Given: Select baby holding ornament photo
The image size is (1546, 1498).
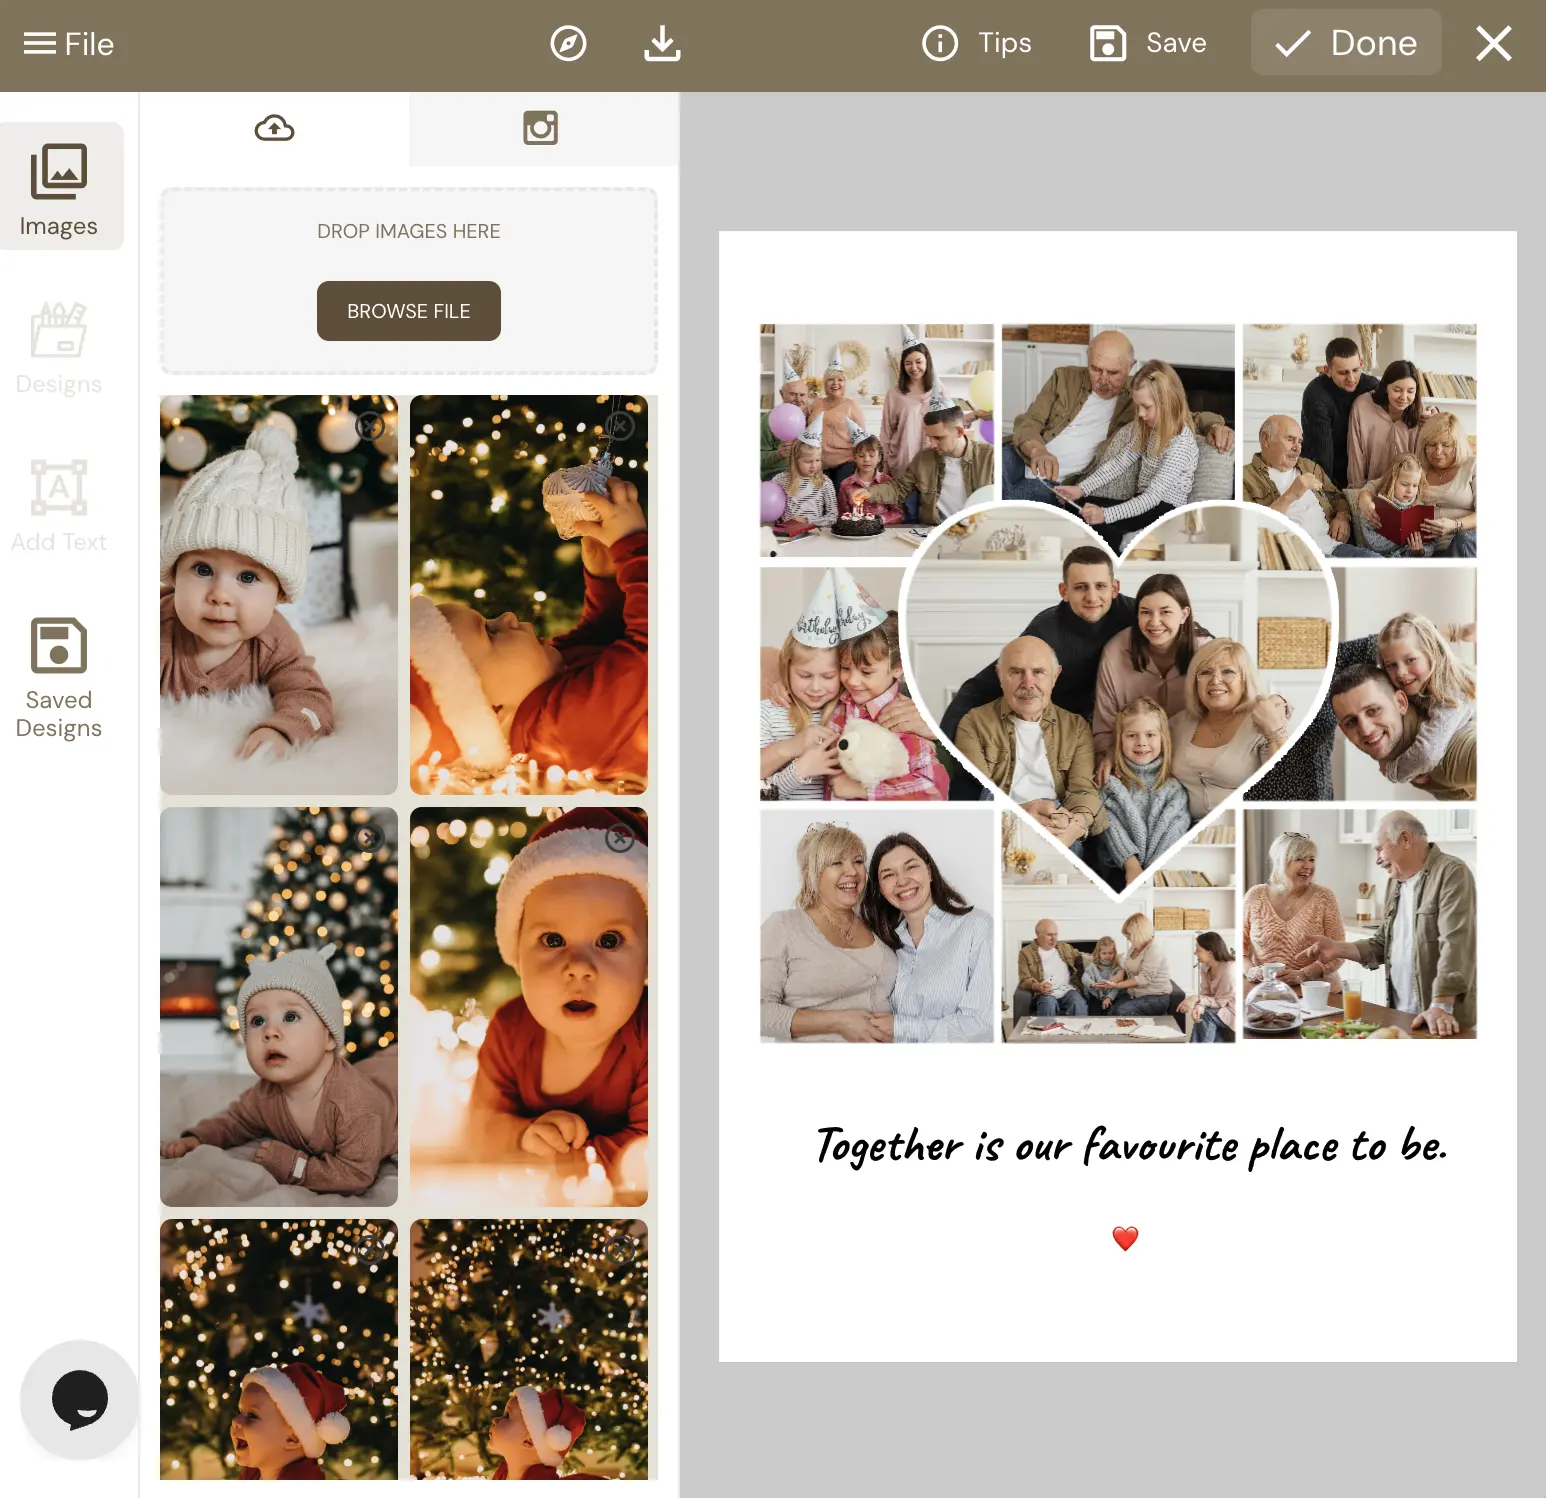Looking at the screenshot, I should point(529,595).
